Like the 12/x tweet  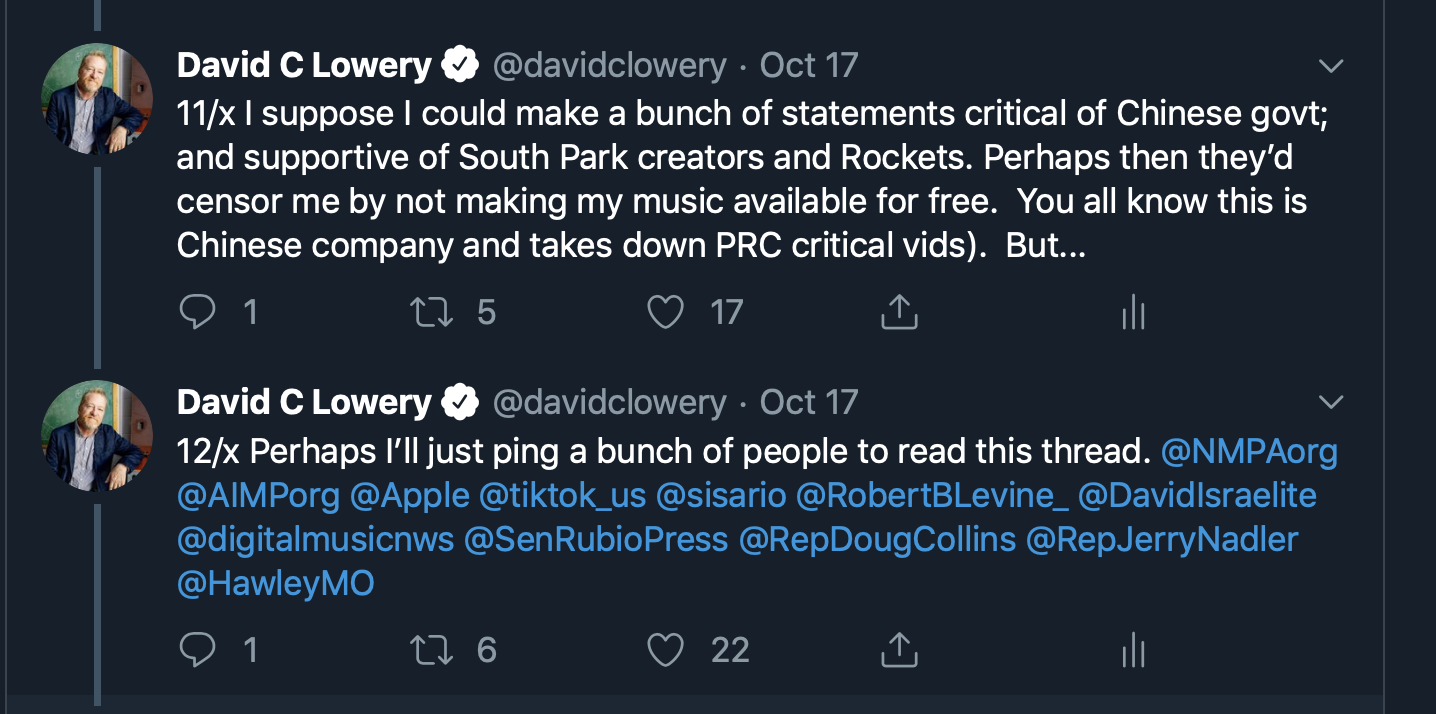click(665, 651)
